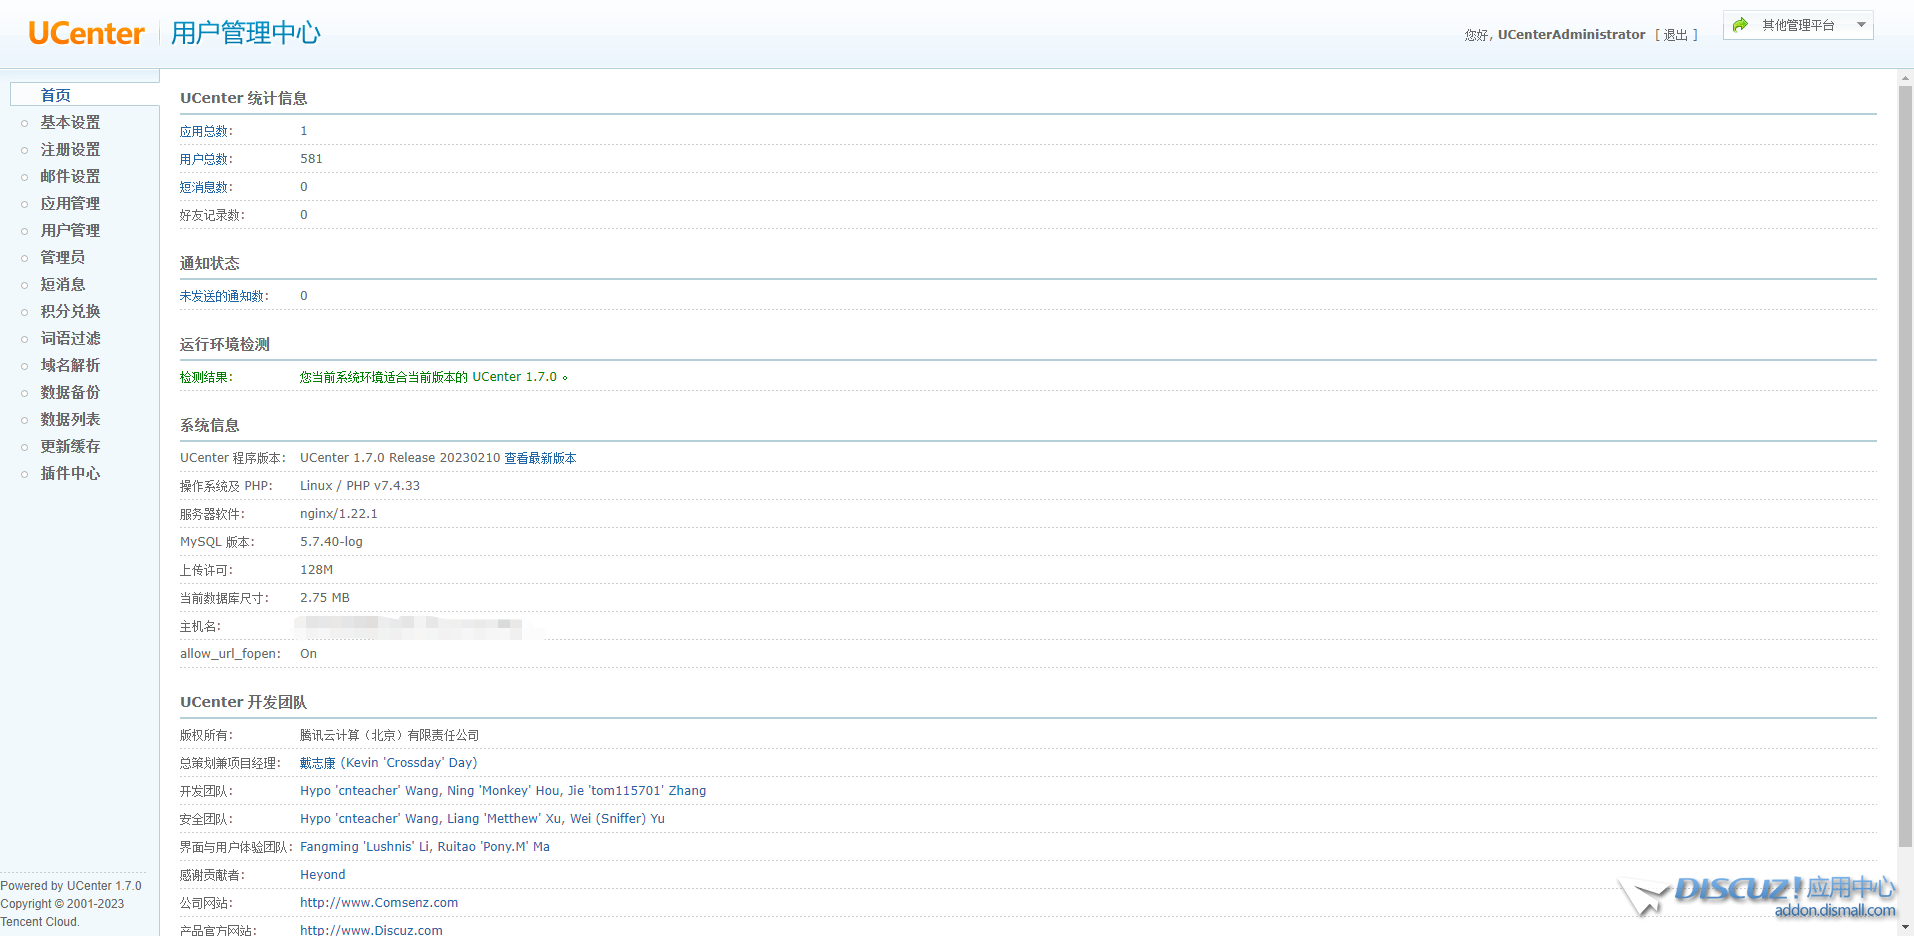Open 用户管理 in the sidebar
Image resolution: width=1914 pixels, height=936 pixels.
point(70,230)
